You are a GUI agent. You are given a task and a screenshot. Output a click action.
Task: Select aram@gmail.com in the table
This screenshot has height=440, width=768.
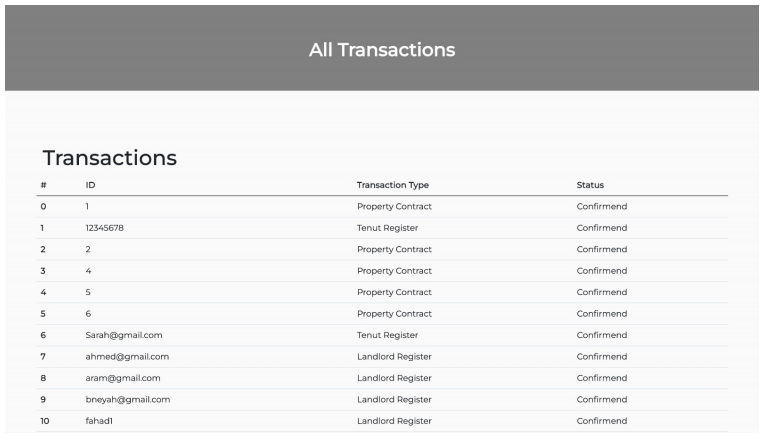123,378
